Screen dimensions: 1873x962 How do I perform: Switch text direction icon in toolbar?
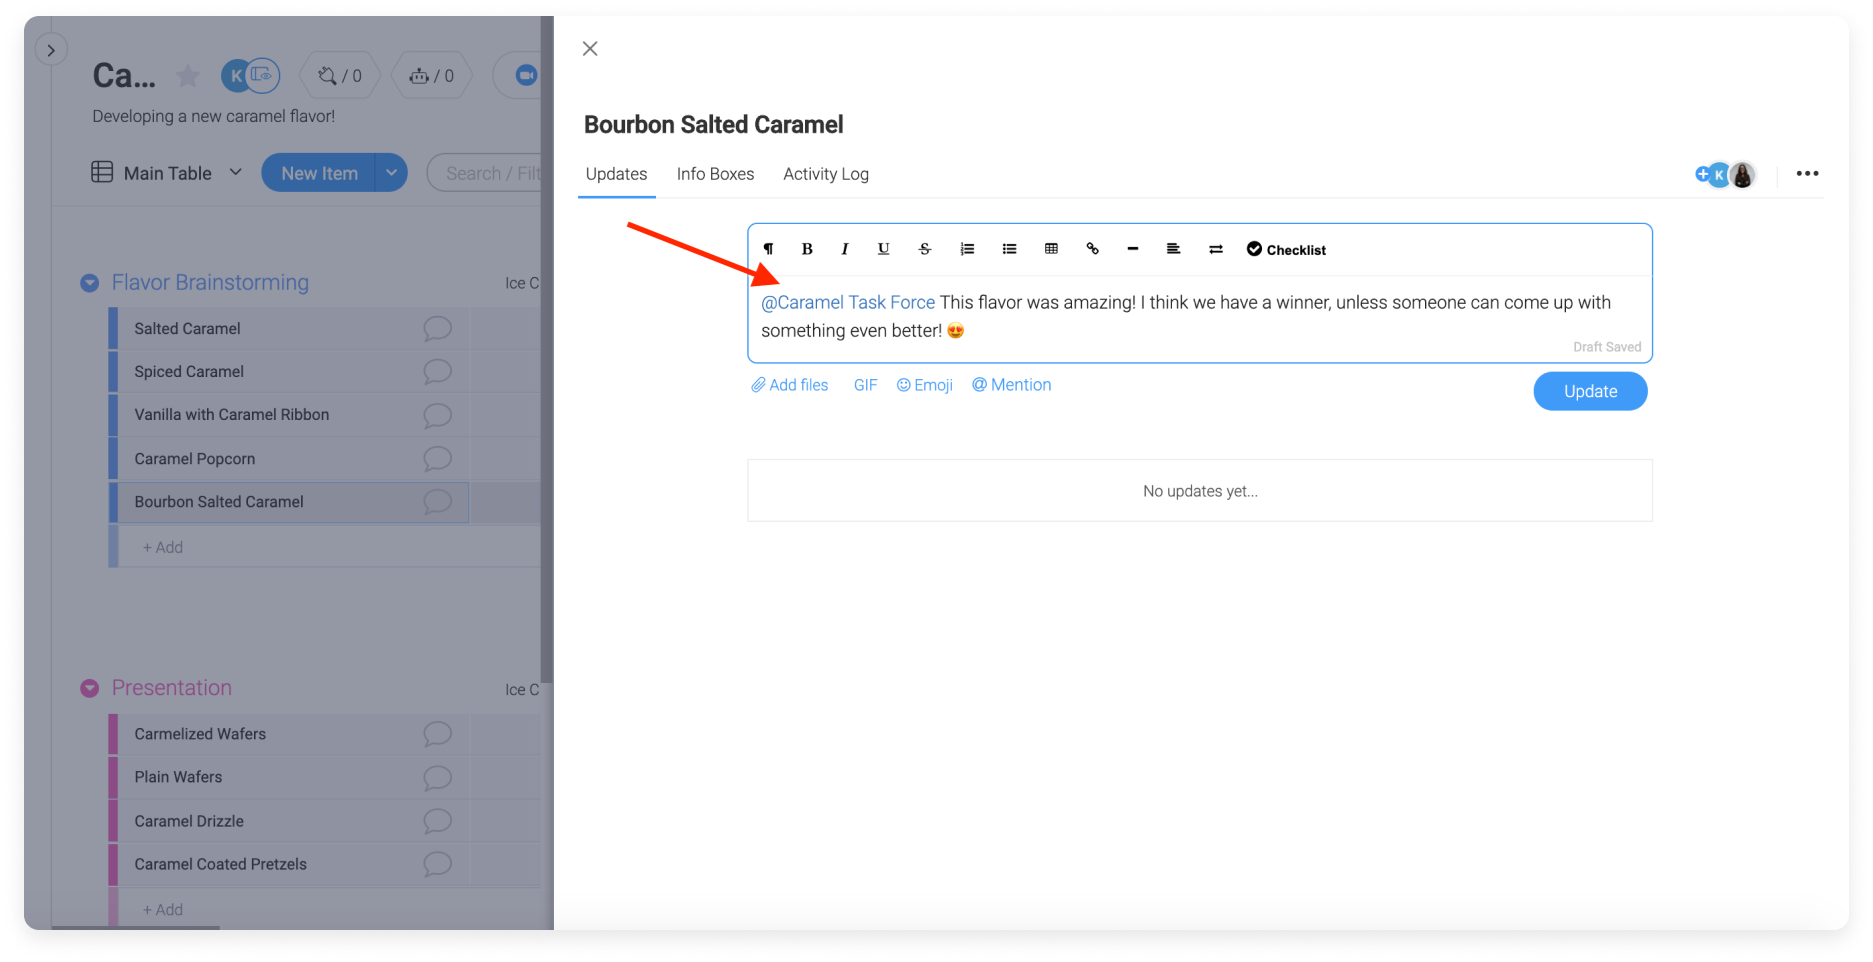pos(1216,249)
